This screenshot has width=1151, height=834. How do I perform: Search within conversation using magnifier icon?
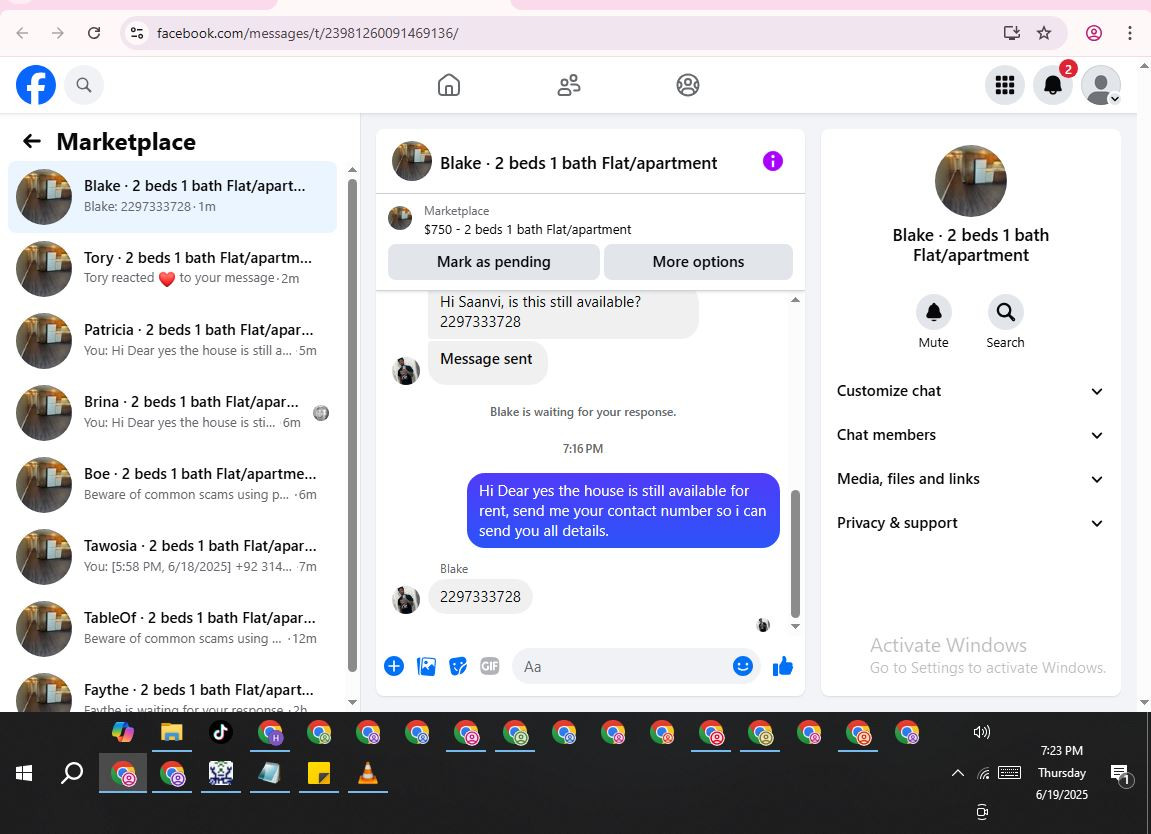[x=1005, y=312]
